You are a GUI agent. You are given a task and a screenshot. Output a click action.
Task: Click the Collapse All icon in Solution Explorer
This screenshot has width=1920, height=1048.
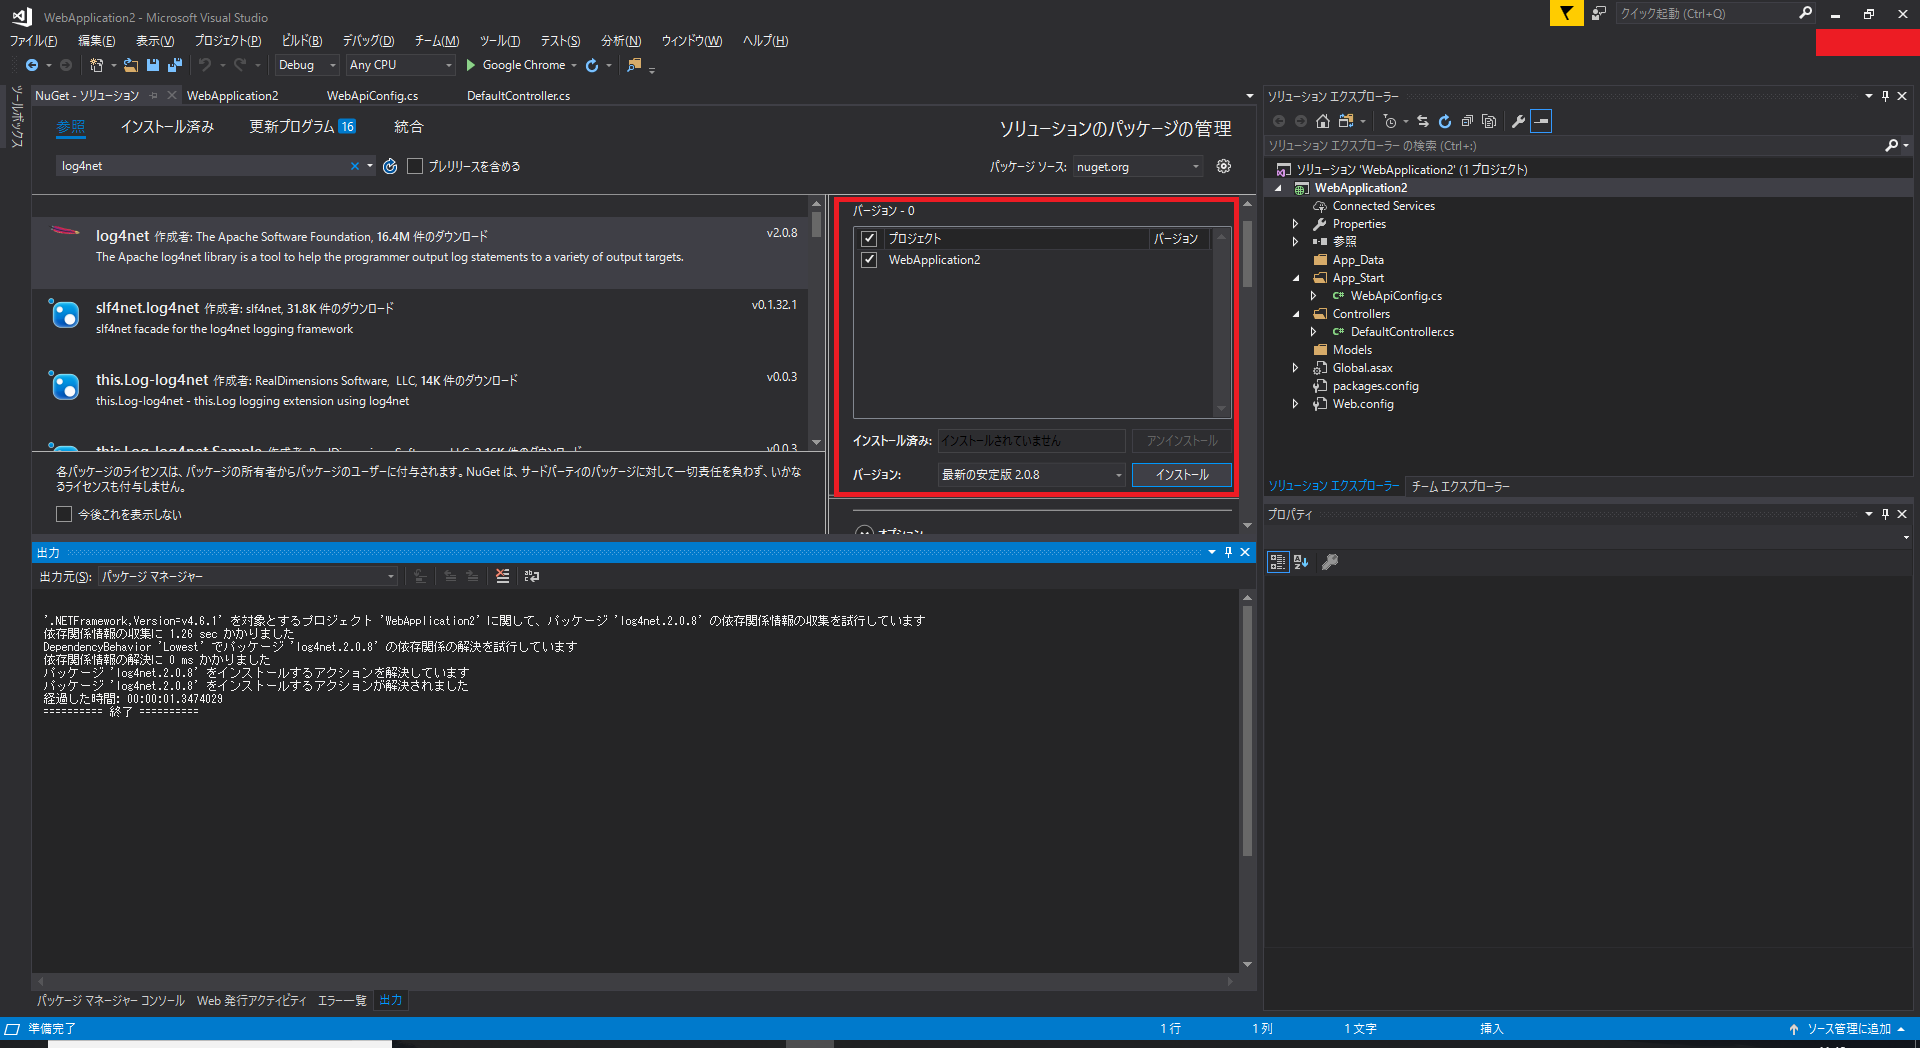click(1467, 121)
